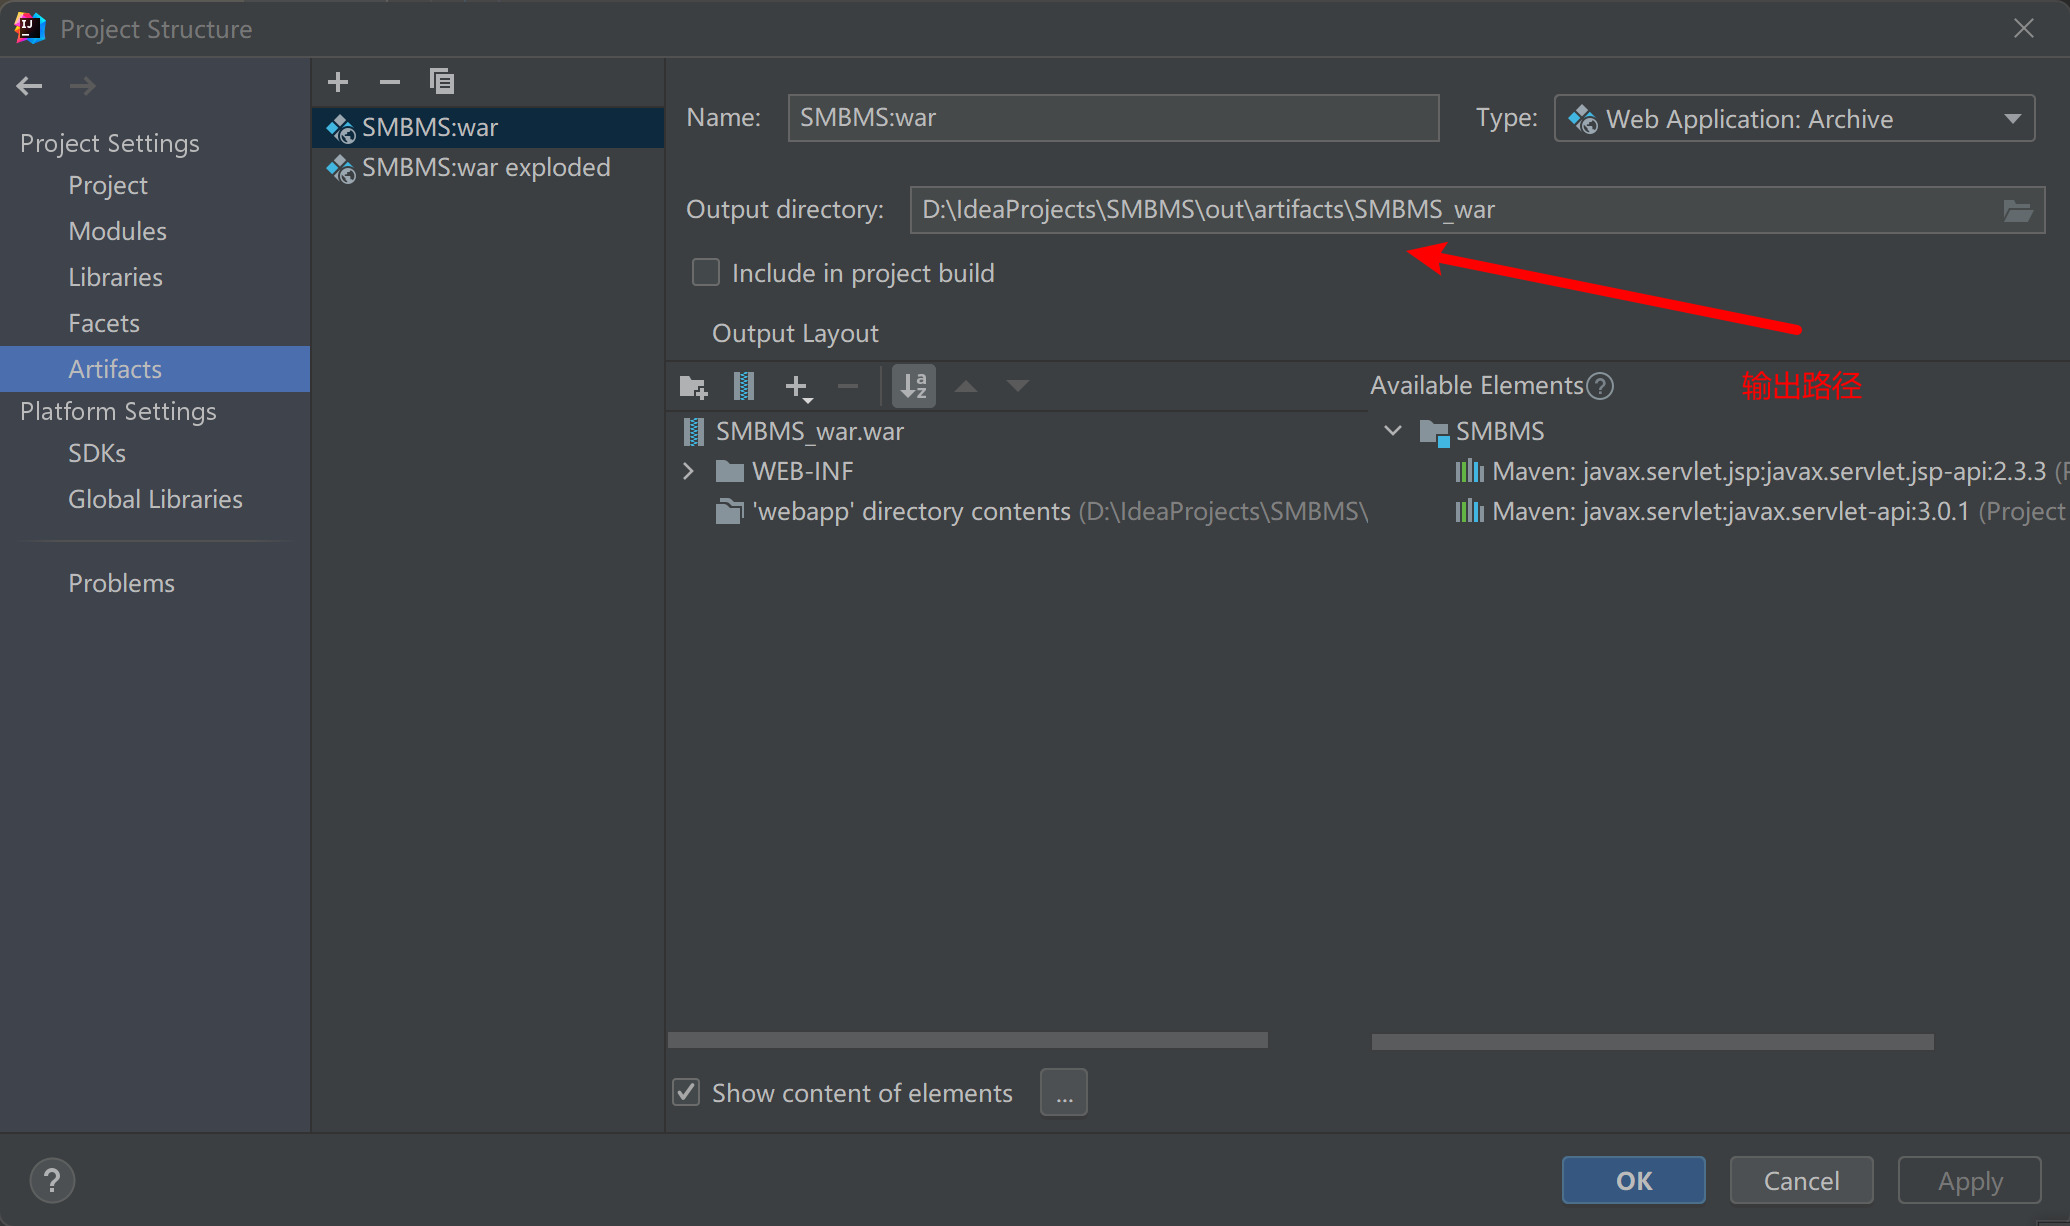Click the create directory icon in Output Layout
This screenshot has width=2070, height=1226.
pyautogui.click(x=693, y=386)
